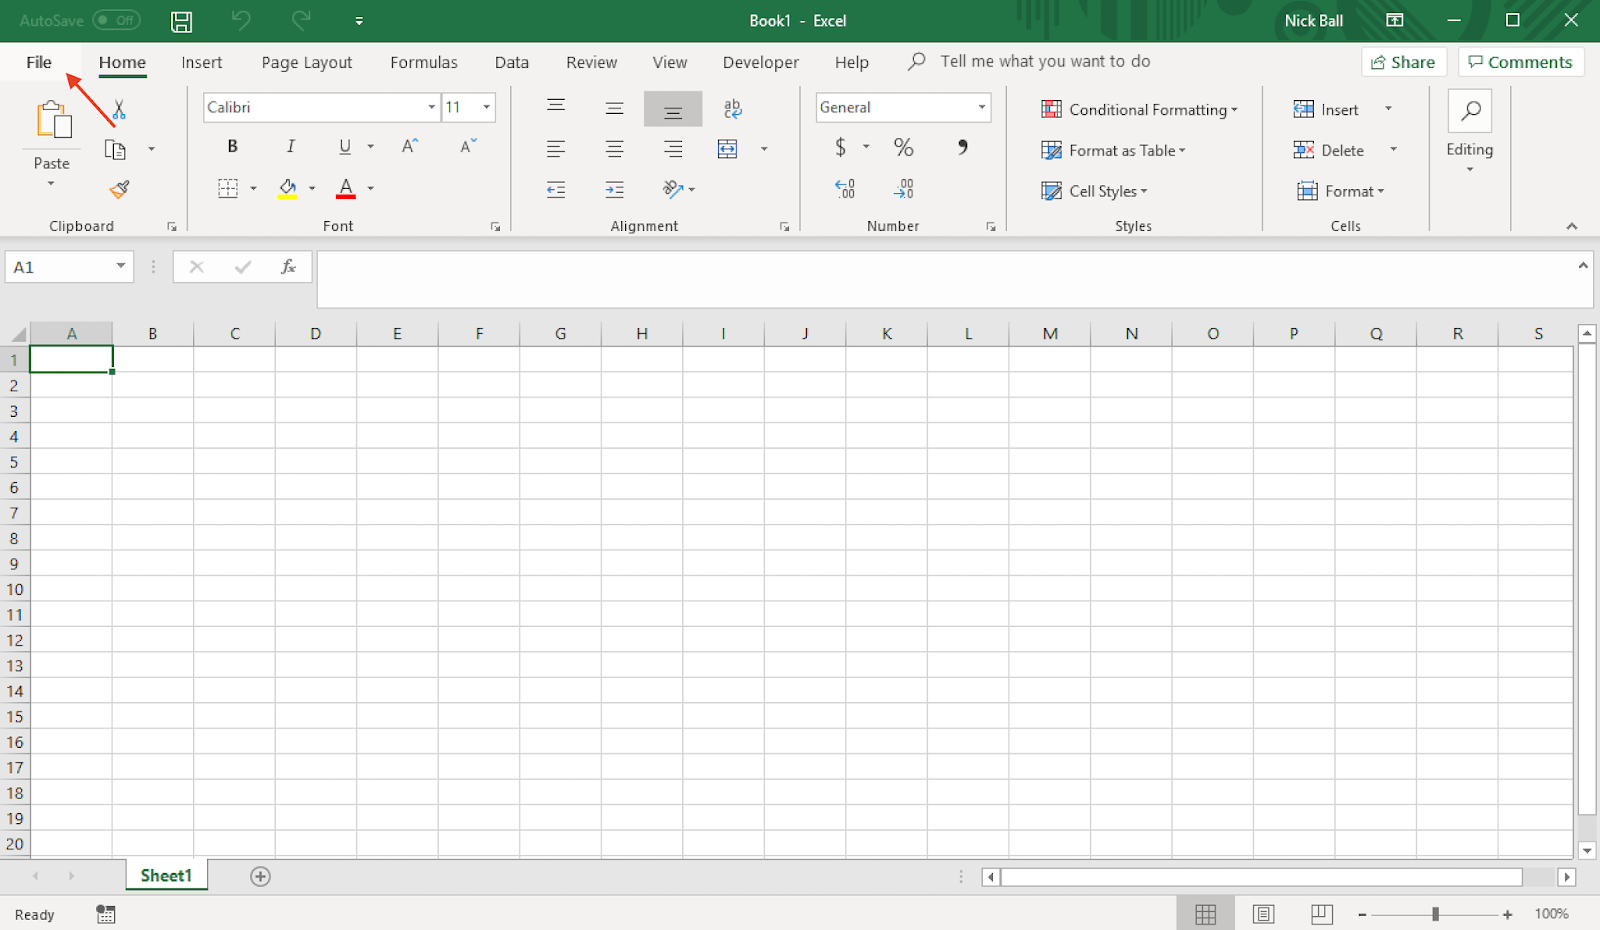Open Conditional Formatting options
Image resolution: width=1600 pixels, height=930 pixels.
pos(1139,110)
